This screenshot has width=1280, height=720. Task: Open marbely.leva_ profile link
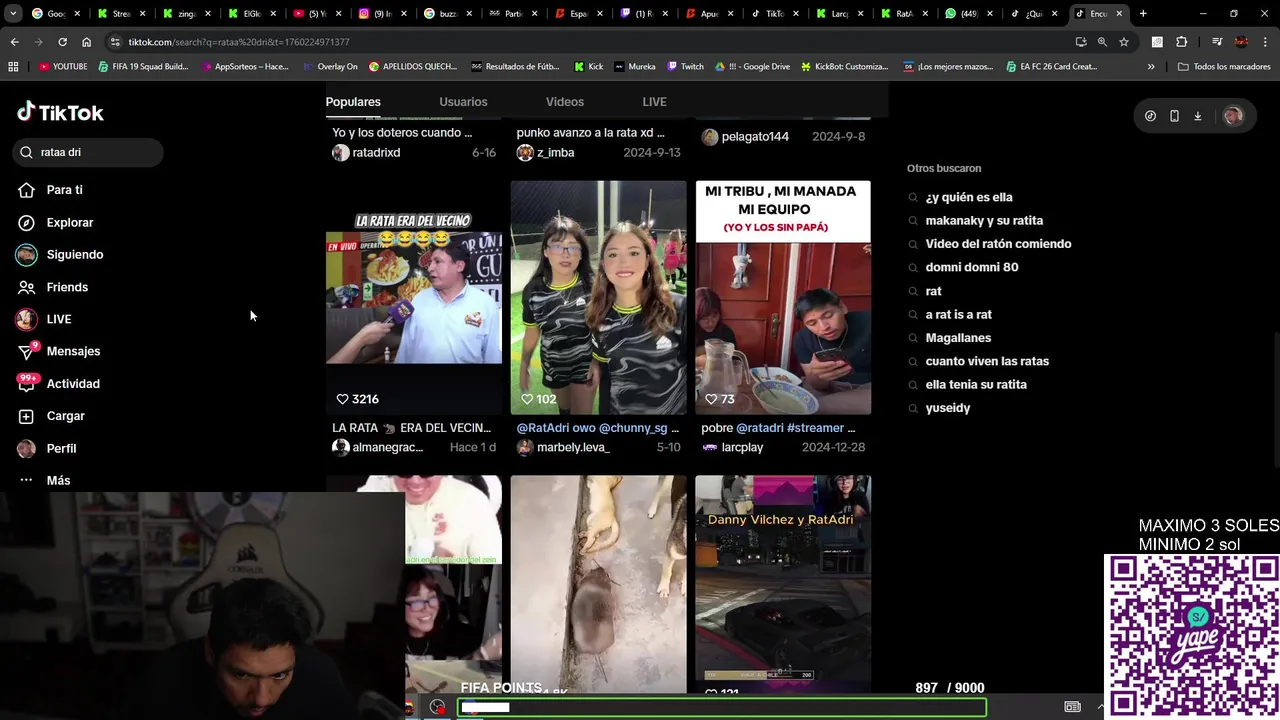563,447
